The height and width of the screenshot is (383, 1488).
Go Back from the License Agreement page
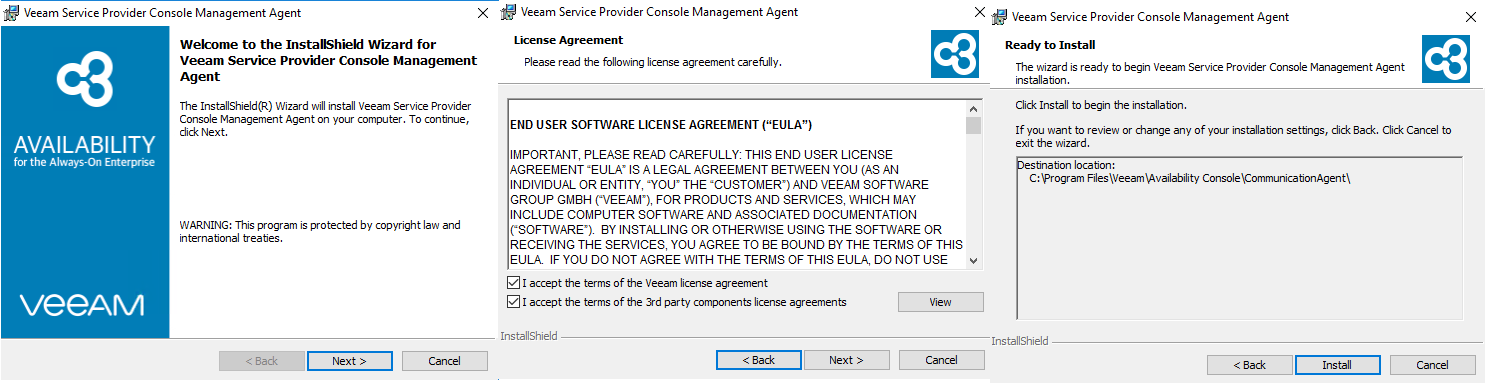(x=759, y=360)
